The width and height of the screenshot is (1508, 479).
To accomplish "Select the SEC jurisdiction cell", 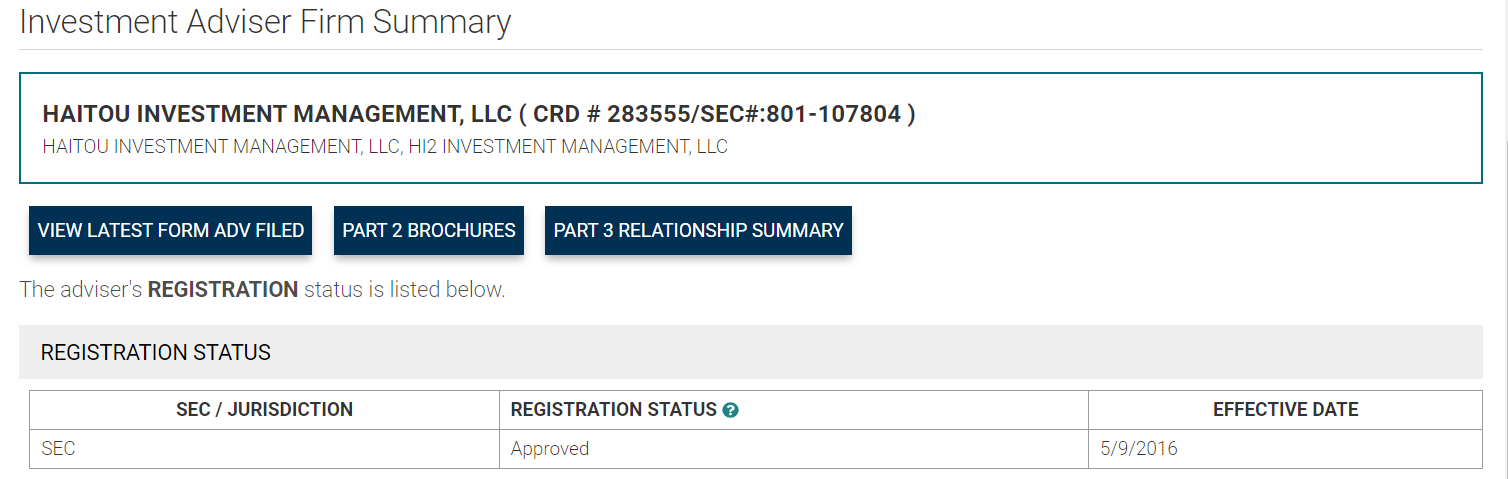I will point(264,449).
